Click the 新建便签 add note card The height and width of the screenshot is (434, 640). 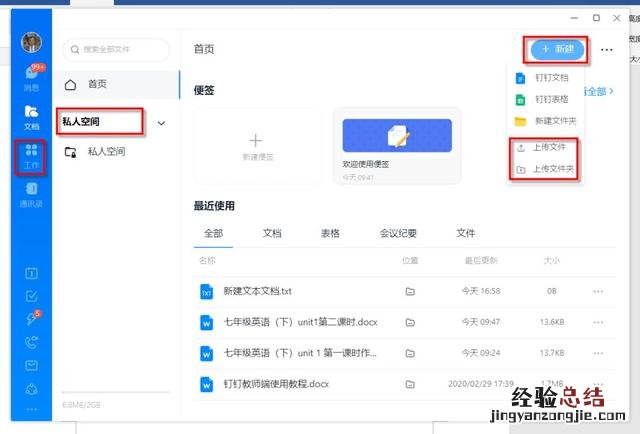point(255,145)
